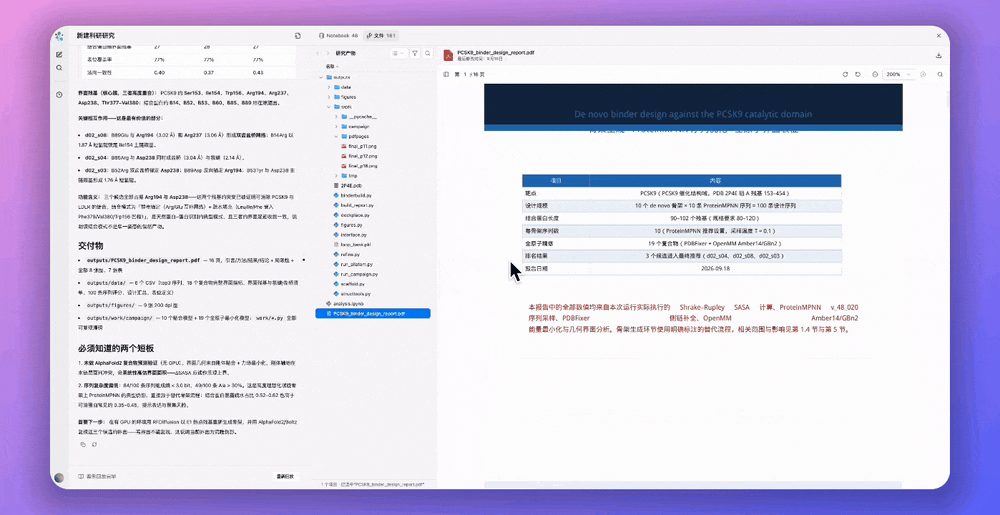Viewport: 1000px width, 515px height.
Task: Zoom out of the PDF
Action: click(875, 75)
